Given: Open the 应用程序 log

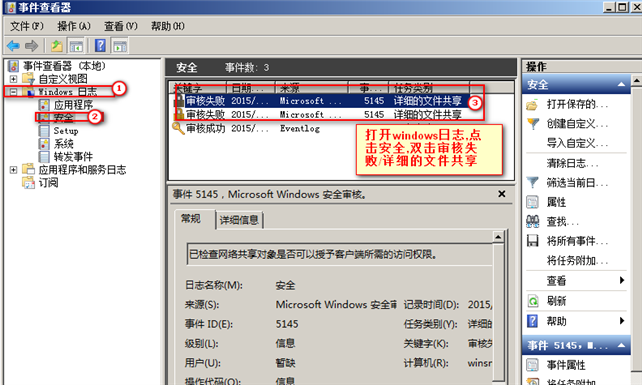Looking at the screenshot, I should pos(73,105).
